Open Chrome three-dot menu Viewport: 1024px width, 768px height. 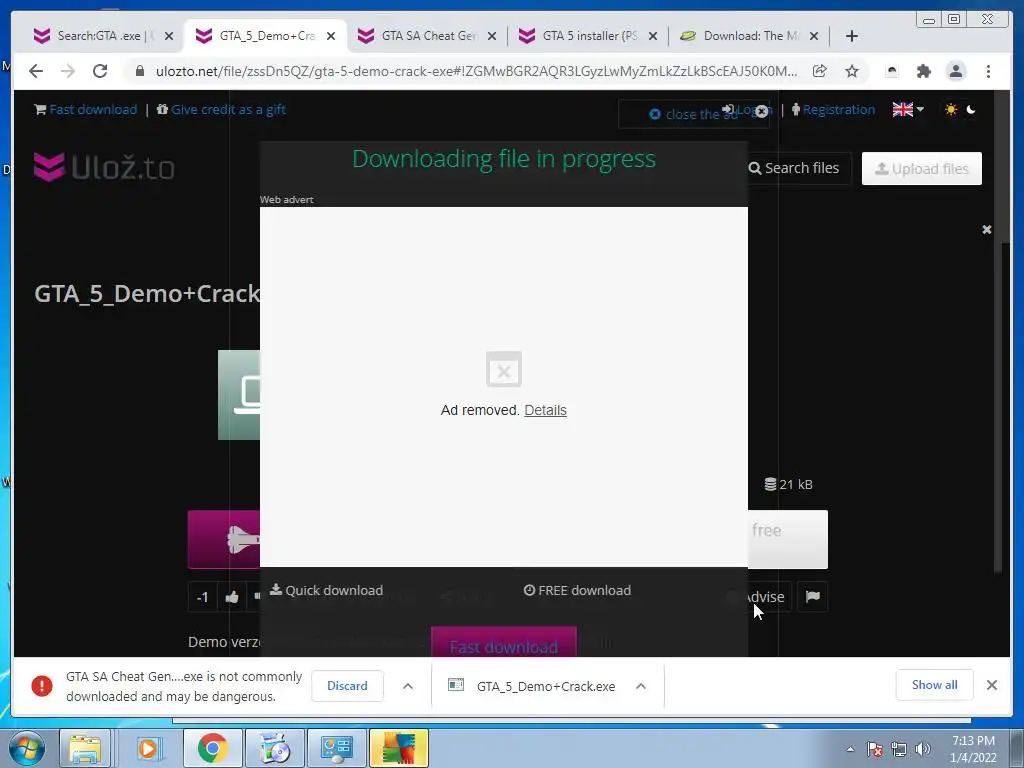[x=988, y=71]
